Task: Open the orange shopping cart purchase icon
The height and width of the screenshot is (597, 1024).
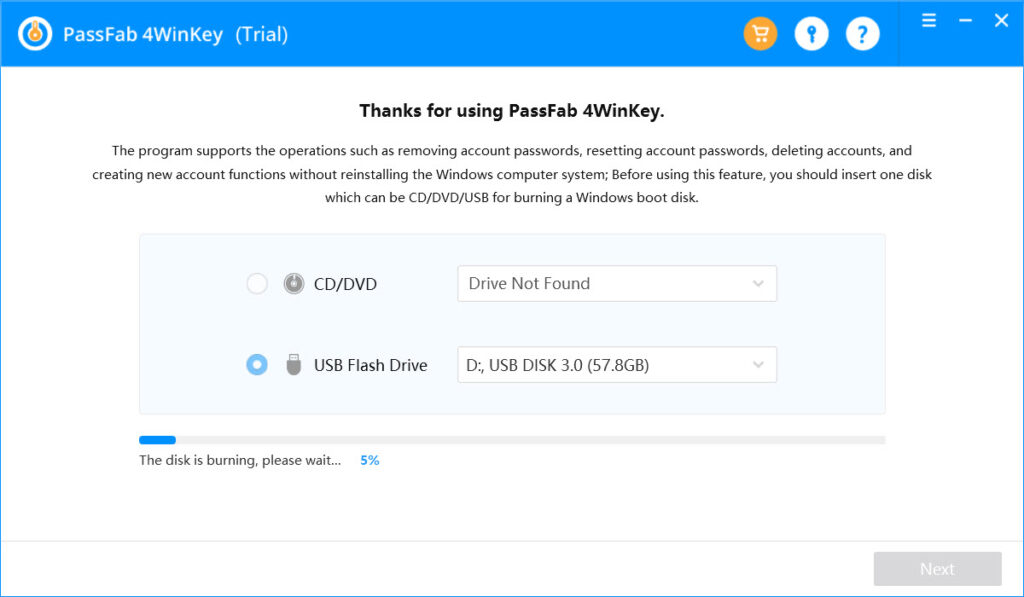Action: click(760, 33)
